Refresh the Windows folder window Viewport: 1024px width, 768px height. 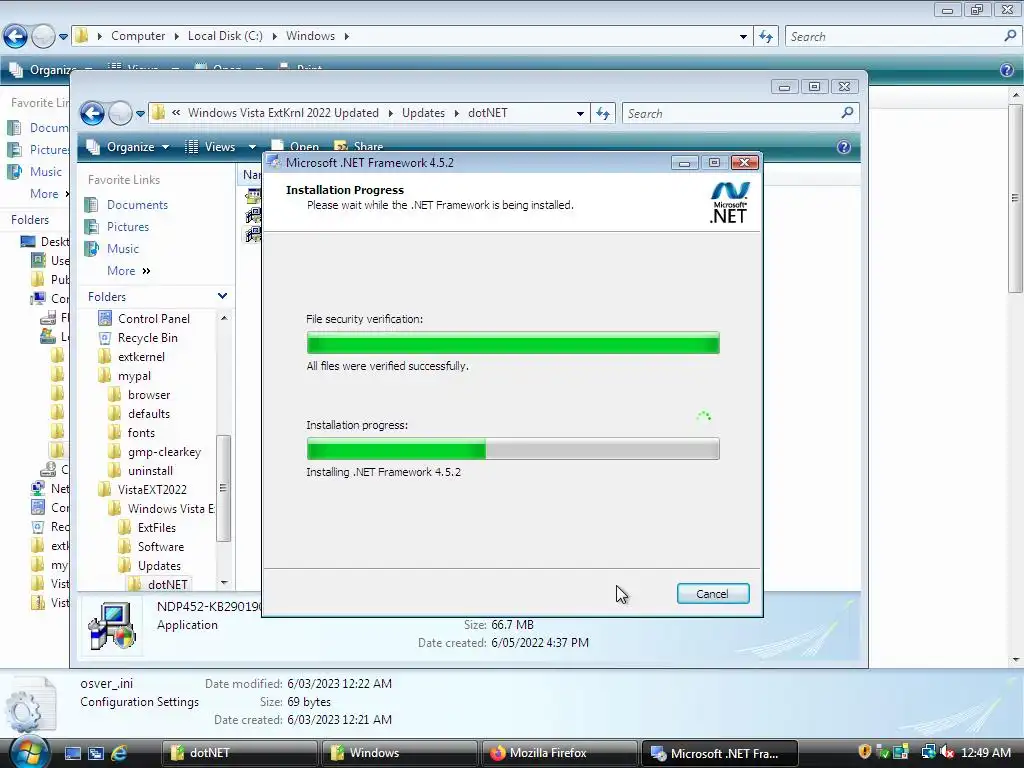[x=766, y=37]
